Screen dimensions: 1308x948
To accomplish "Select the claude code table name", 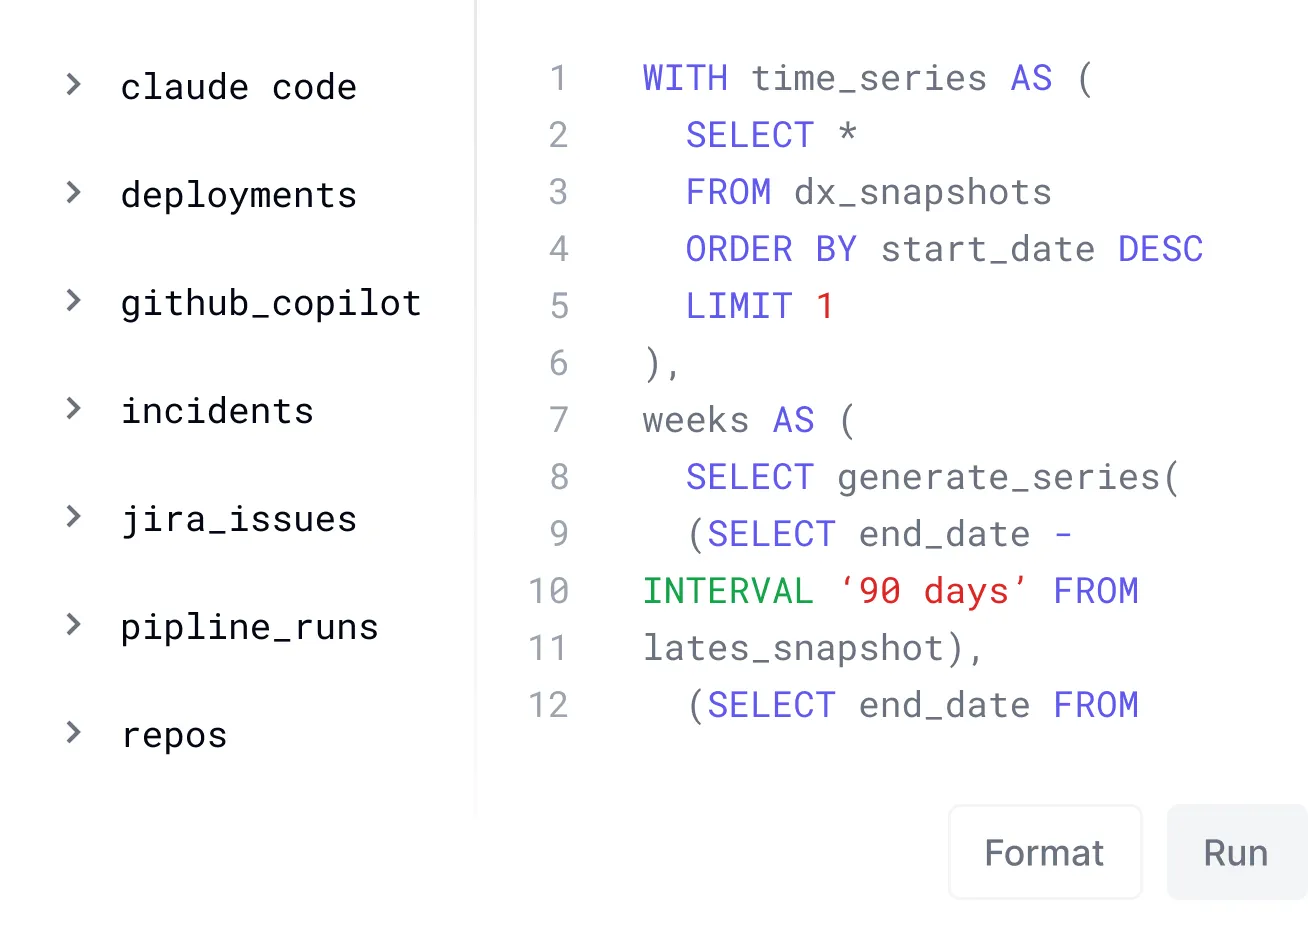I will coord(238,88).
